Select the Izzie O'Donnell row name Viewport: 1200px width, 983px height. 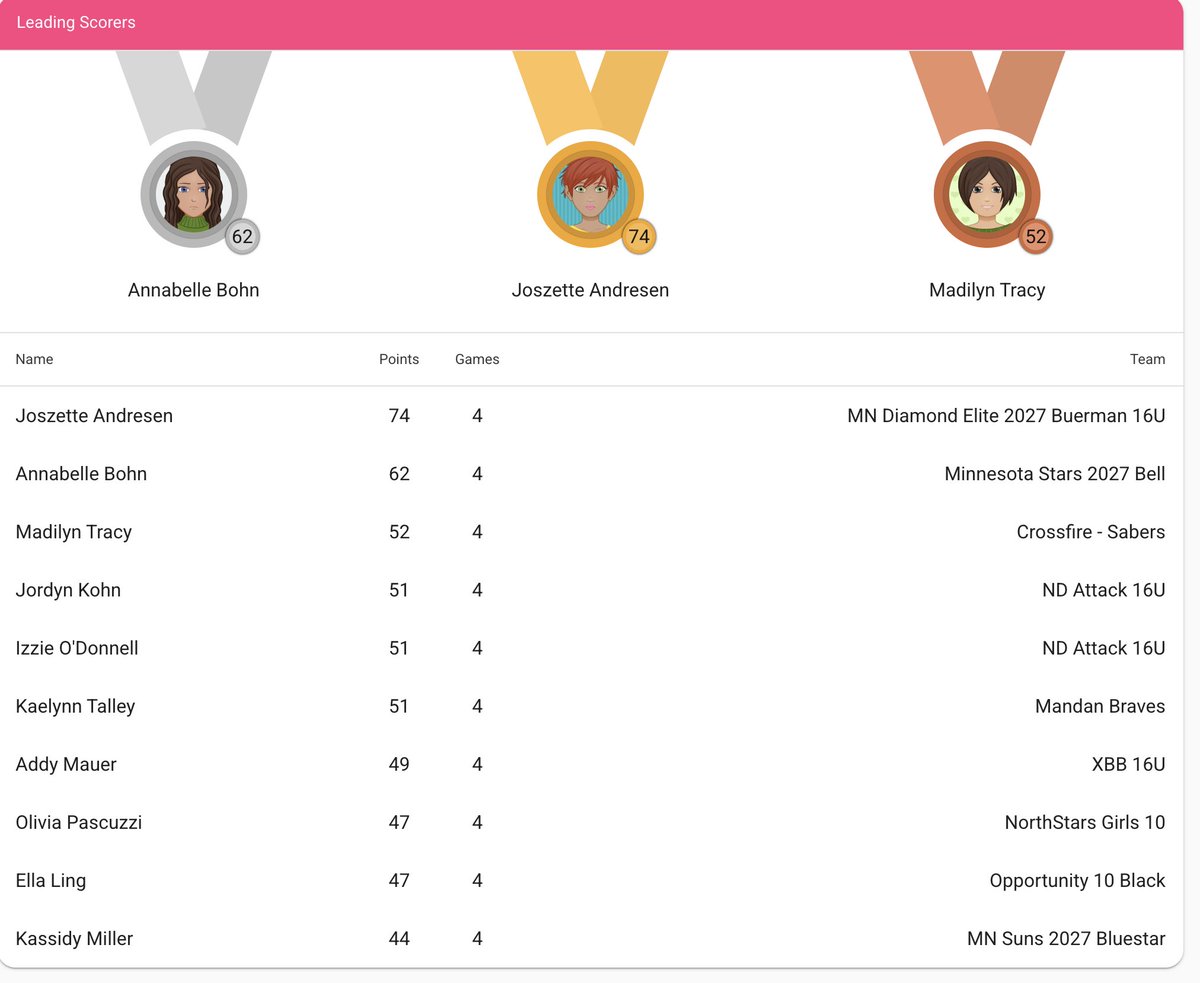(x=77, y=648)
